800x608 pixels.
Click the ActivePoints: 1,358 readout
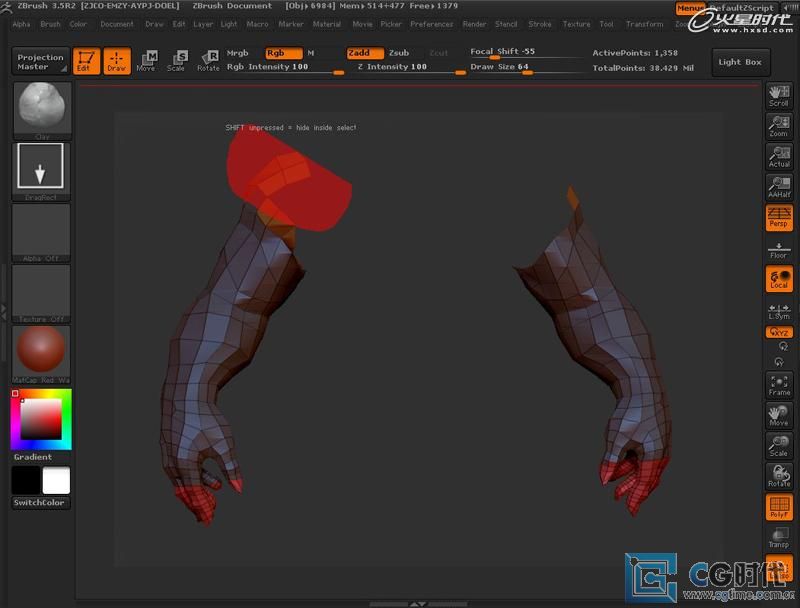(635, 53)
